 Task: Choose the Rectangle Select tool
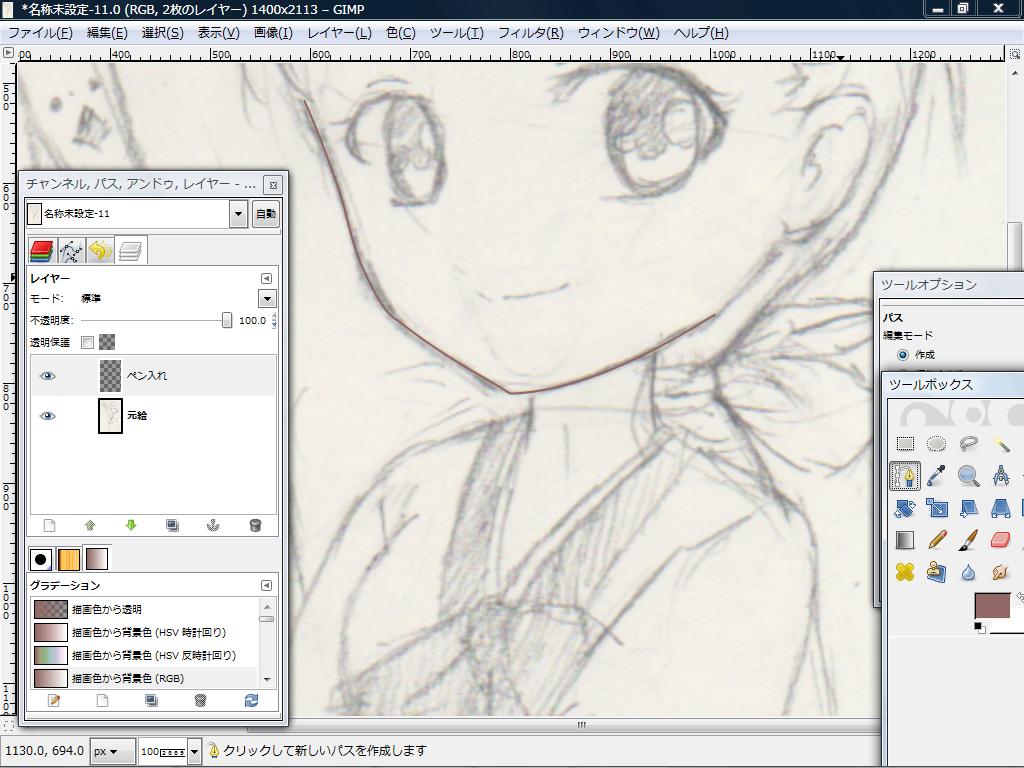905,444
